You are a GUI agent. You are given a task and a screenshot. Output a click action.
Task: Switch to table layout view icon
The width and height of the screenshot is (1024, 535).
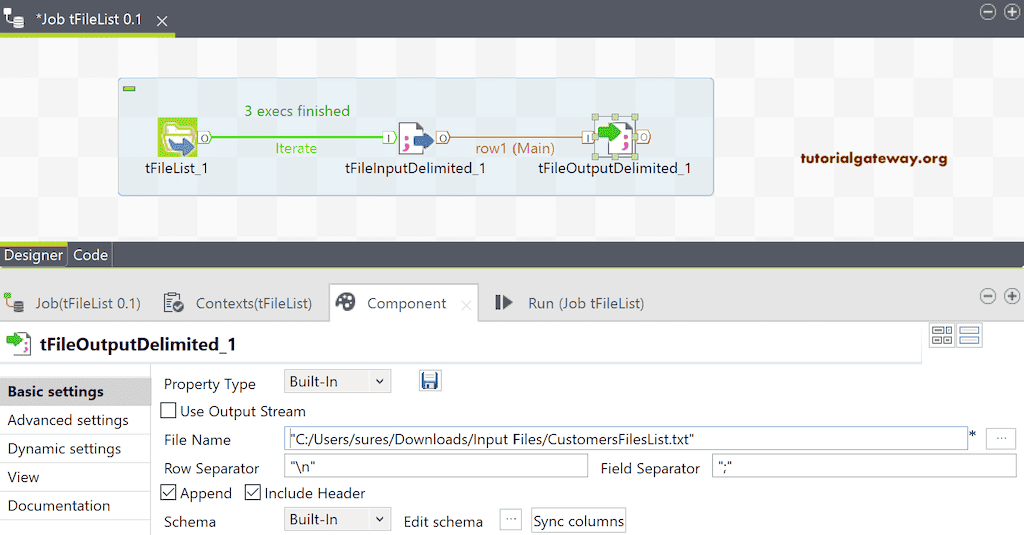click(942, 335)
